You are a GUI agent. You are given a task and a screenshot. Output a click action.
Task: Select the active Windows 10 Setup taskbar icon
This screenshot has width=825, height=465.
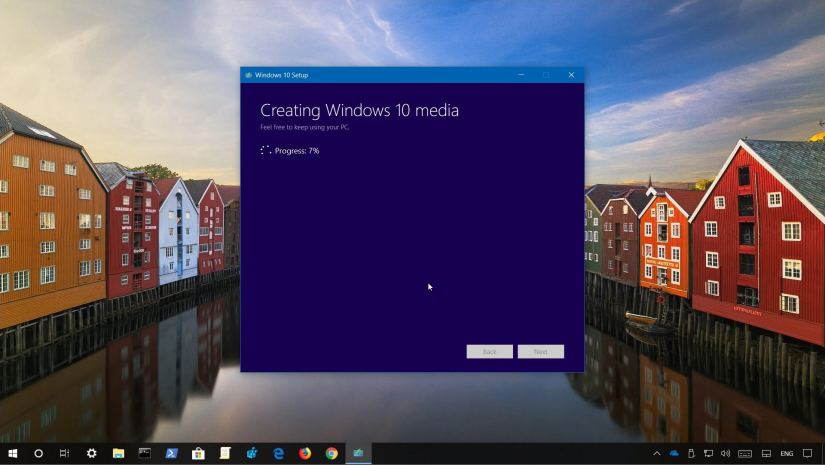pos(358,453)
